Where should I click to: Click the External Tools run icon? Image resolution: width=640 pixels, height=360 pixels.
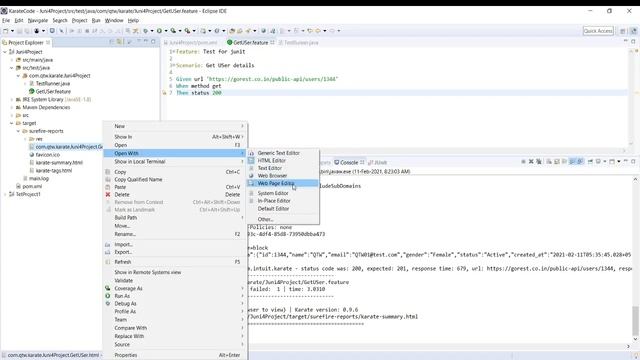(187, 31)
